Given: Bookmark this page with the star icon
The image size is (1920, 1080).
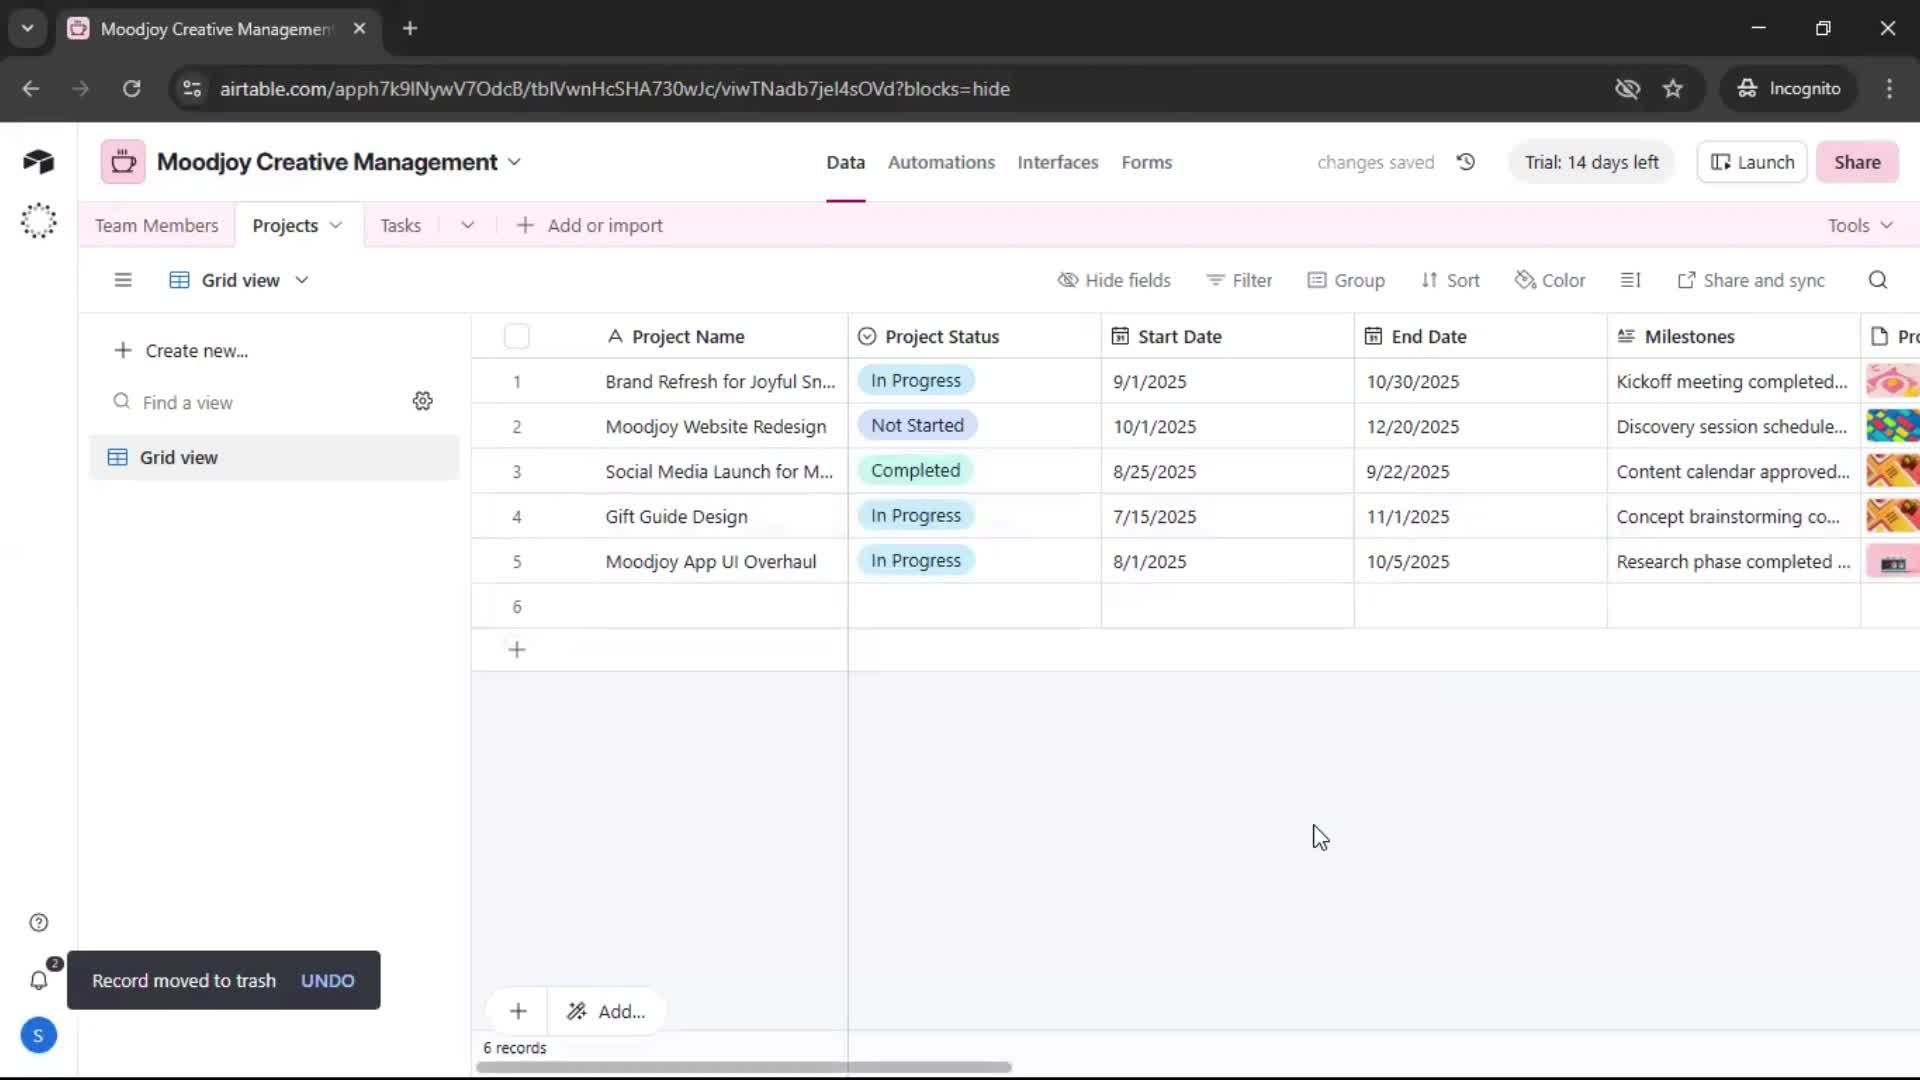Looking at the screenshot, I should point(1673,89).
